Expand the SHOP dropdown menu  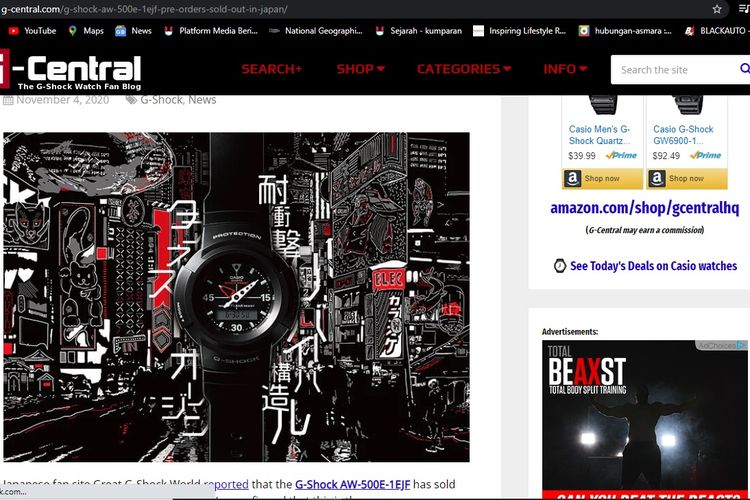tap(360, 69)
